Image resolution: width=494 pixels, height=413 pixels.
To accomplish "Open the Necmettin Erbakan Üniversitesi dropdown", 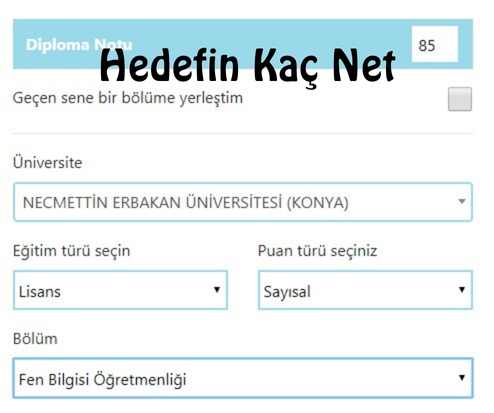I will [243, 202].
